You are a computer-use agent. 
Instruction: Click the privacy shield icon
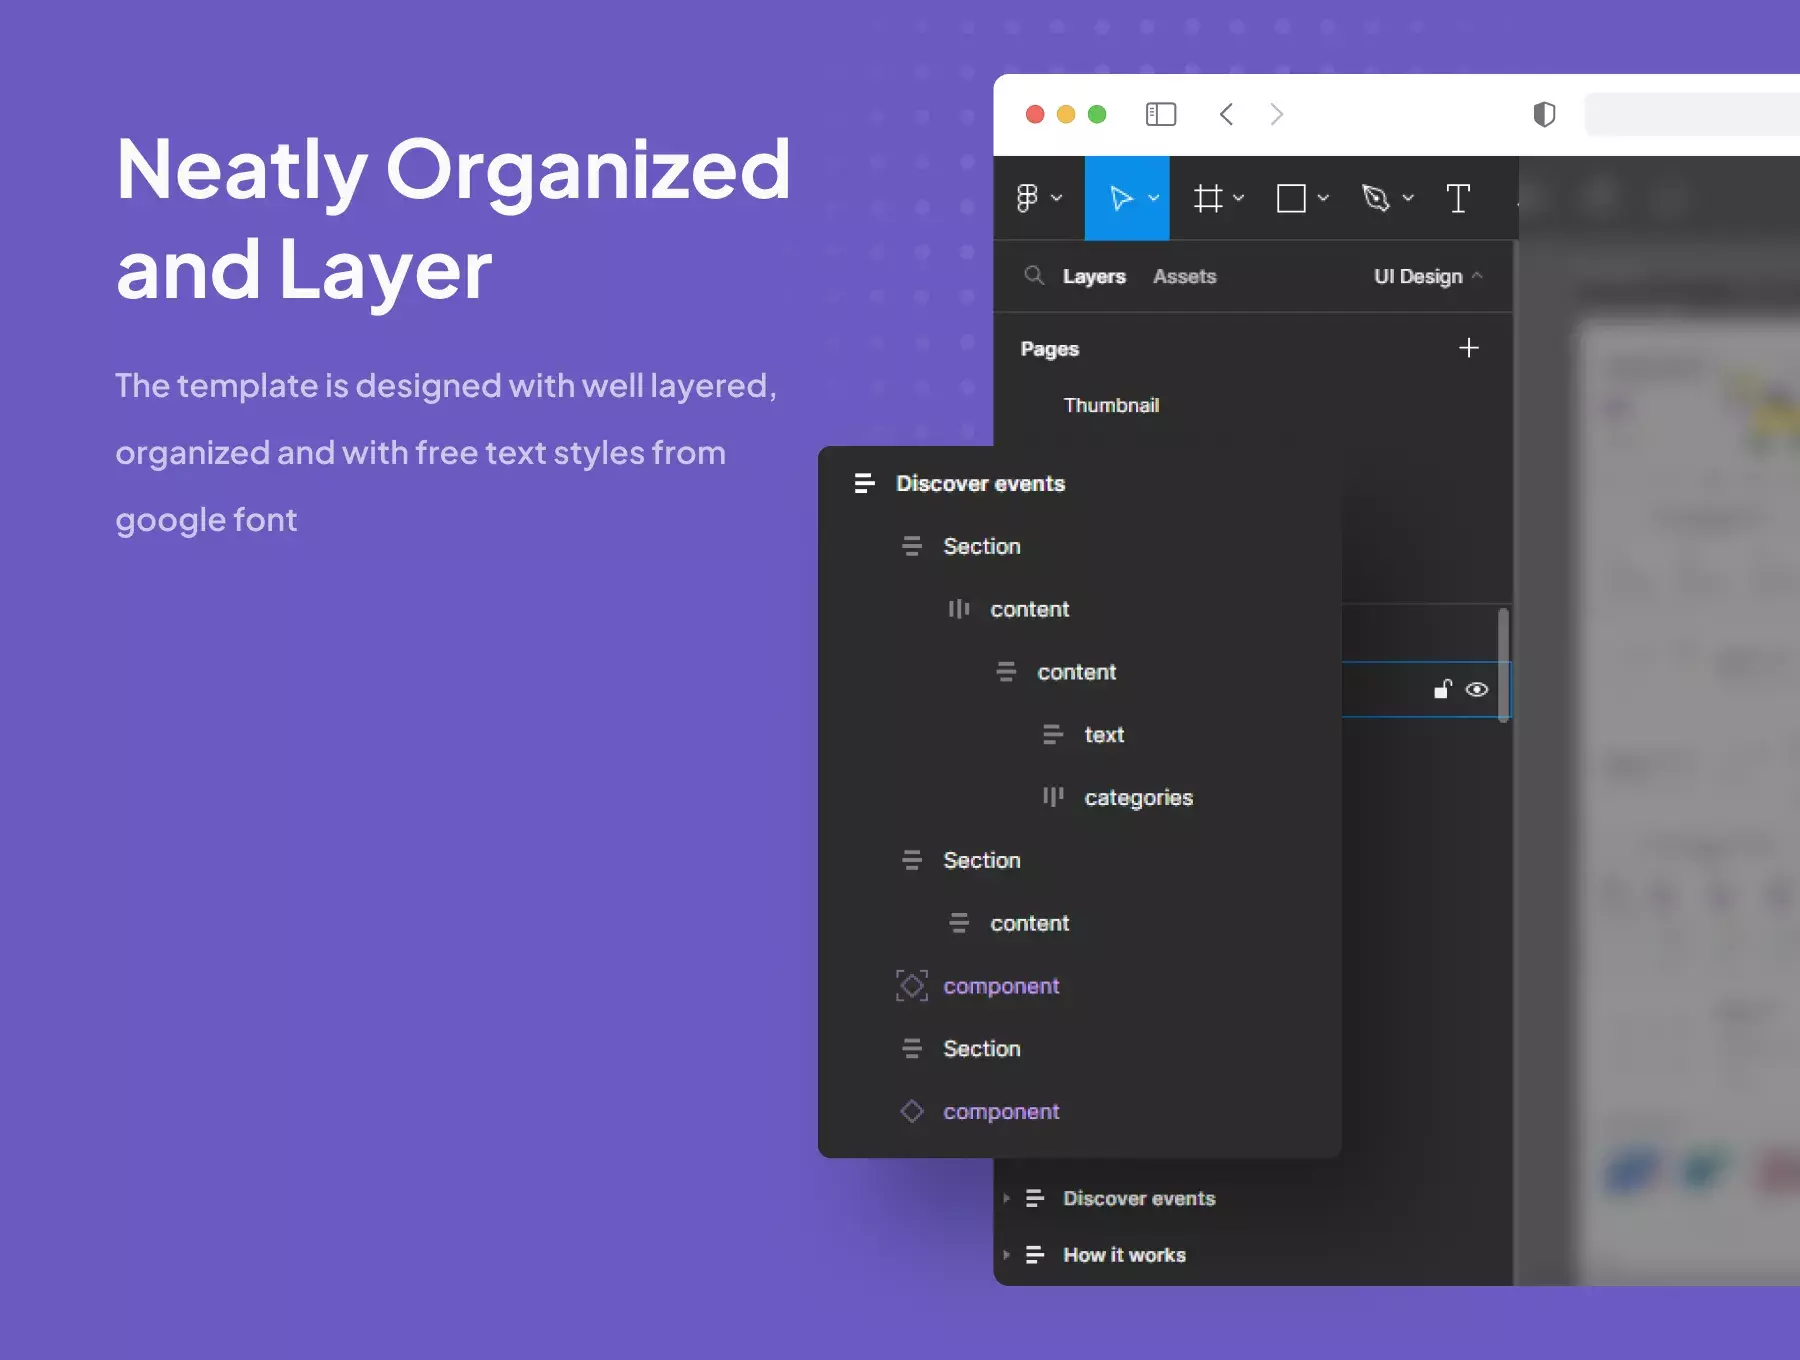click(x=1544, y=114)
